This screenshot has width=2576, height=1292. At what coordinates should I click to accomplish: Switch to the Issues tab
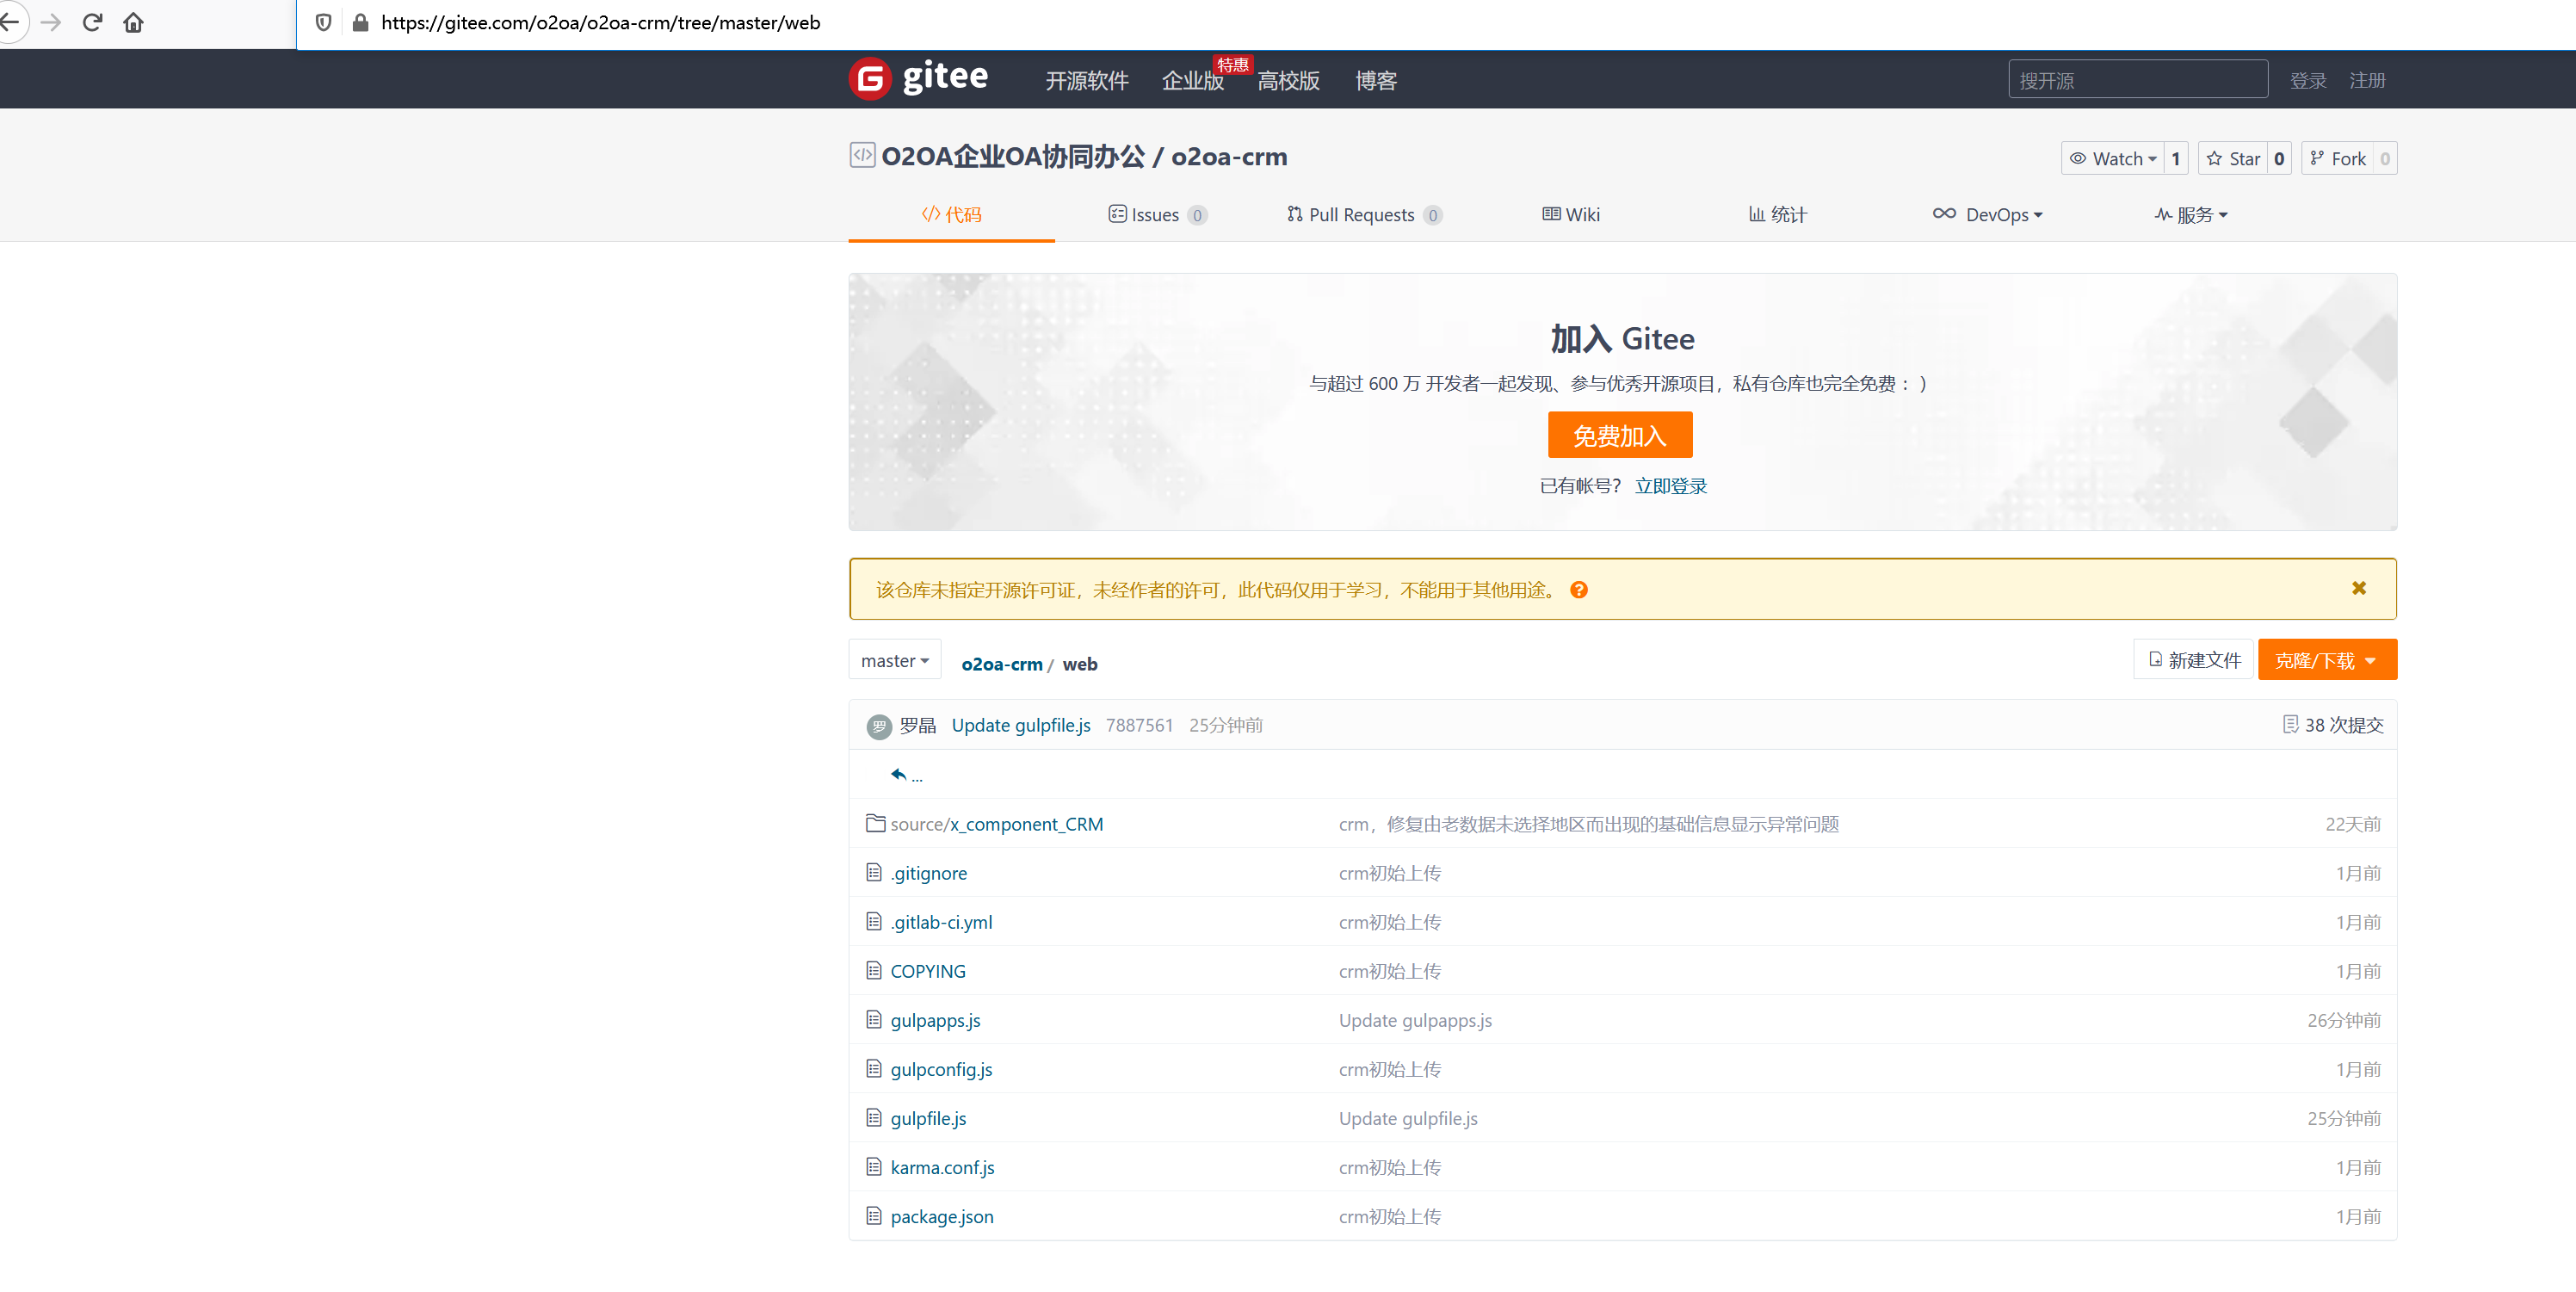[x=1157, y=214]
